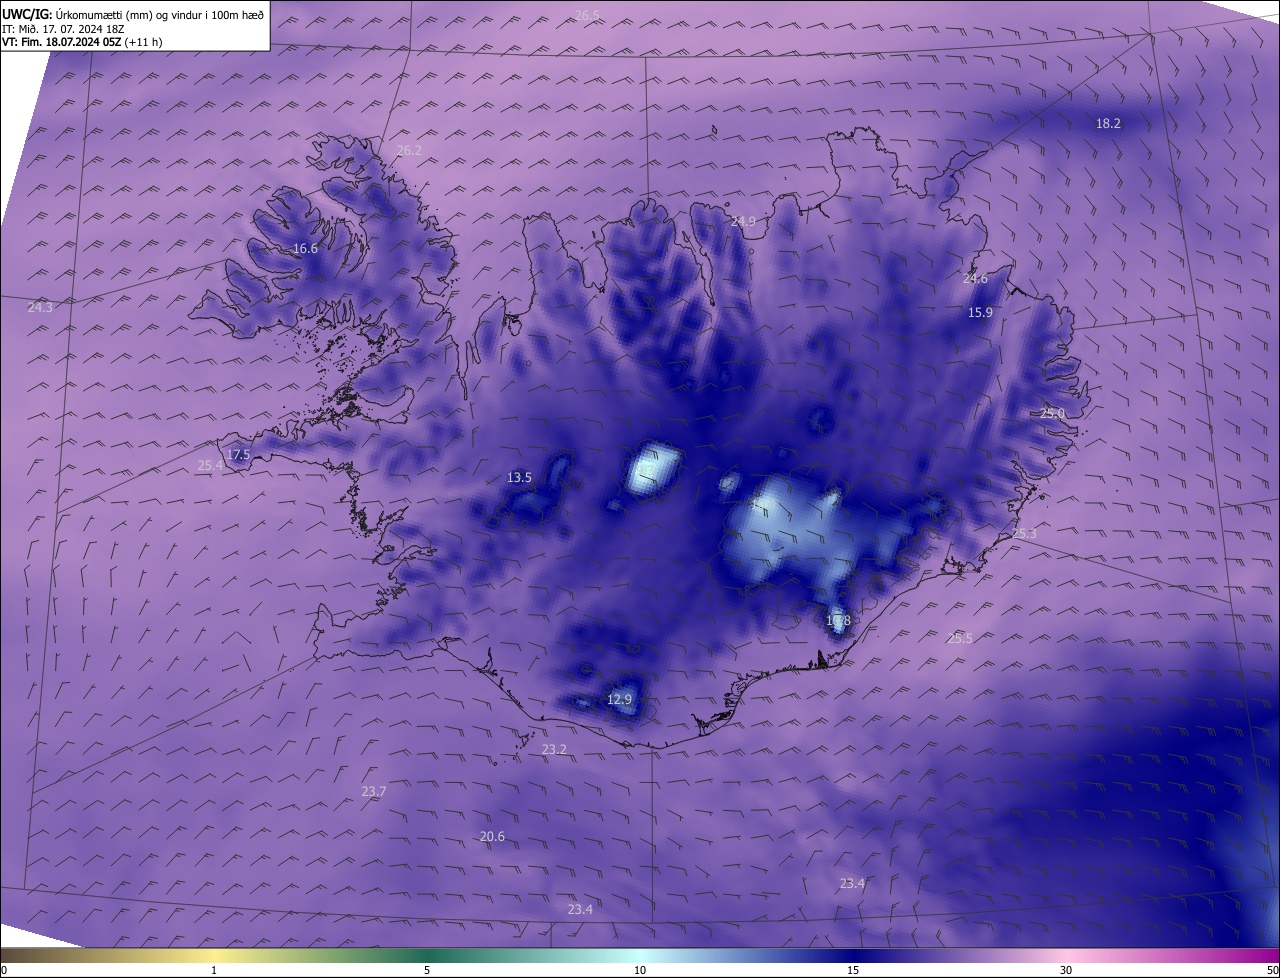Click the color scale tick labeled 50
1280x978 pixels.
[x=1272, y=970]
